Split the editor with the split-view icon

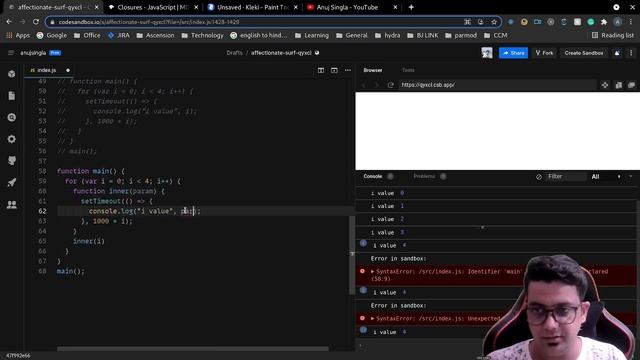click(321, 70)
